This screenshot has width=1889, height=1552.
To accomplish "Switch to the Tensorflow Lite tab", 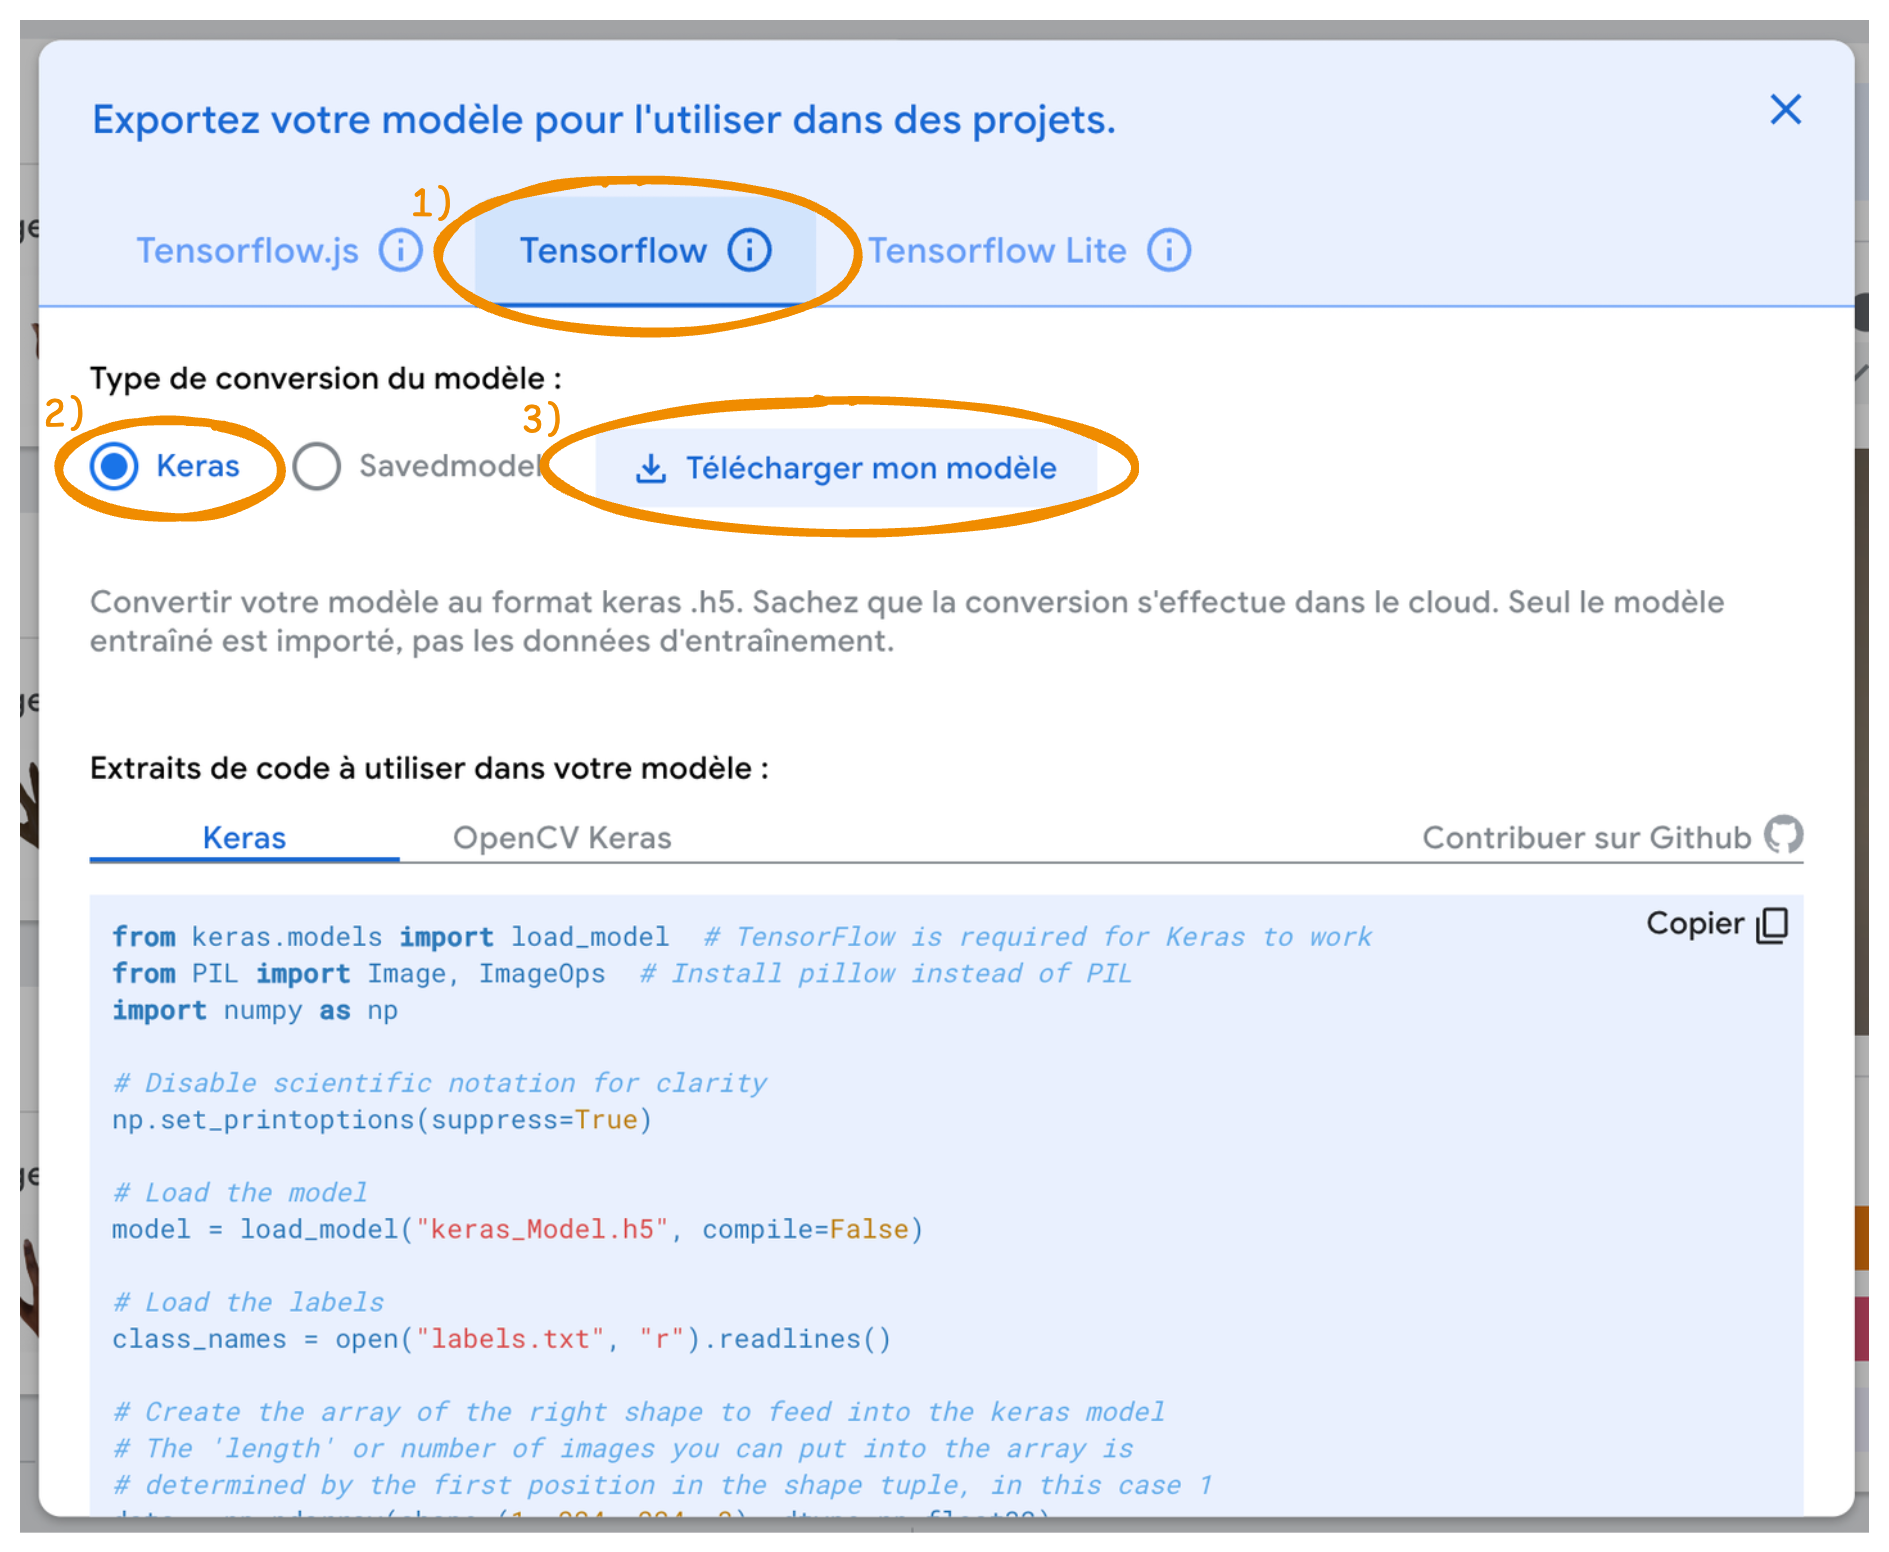I will [996, 250].
